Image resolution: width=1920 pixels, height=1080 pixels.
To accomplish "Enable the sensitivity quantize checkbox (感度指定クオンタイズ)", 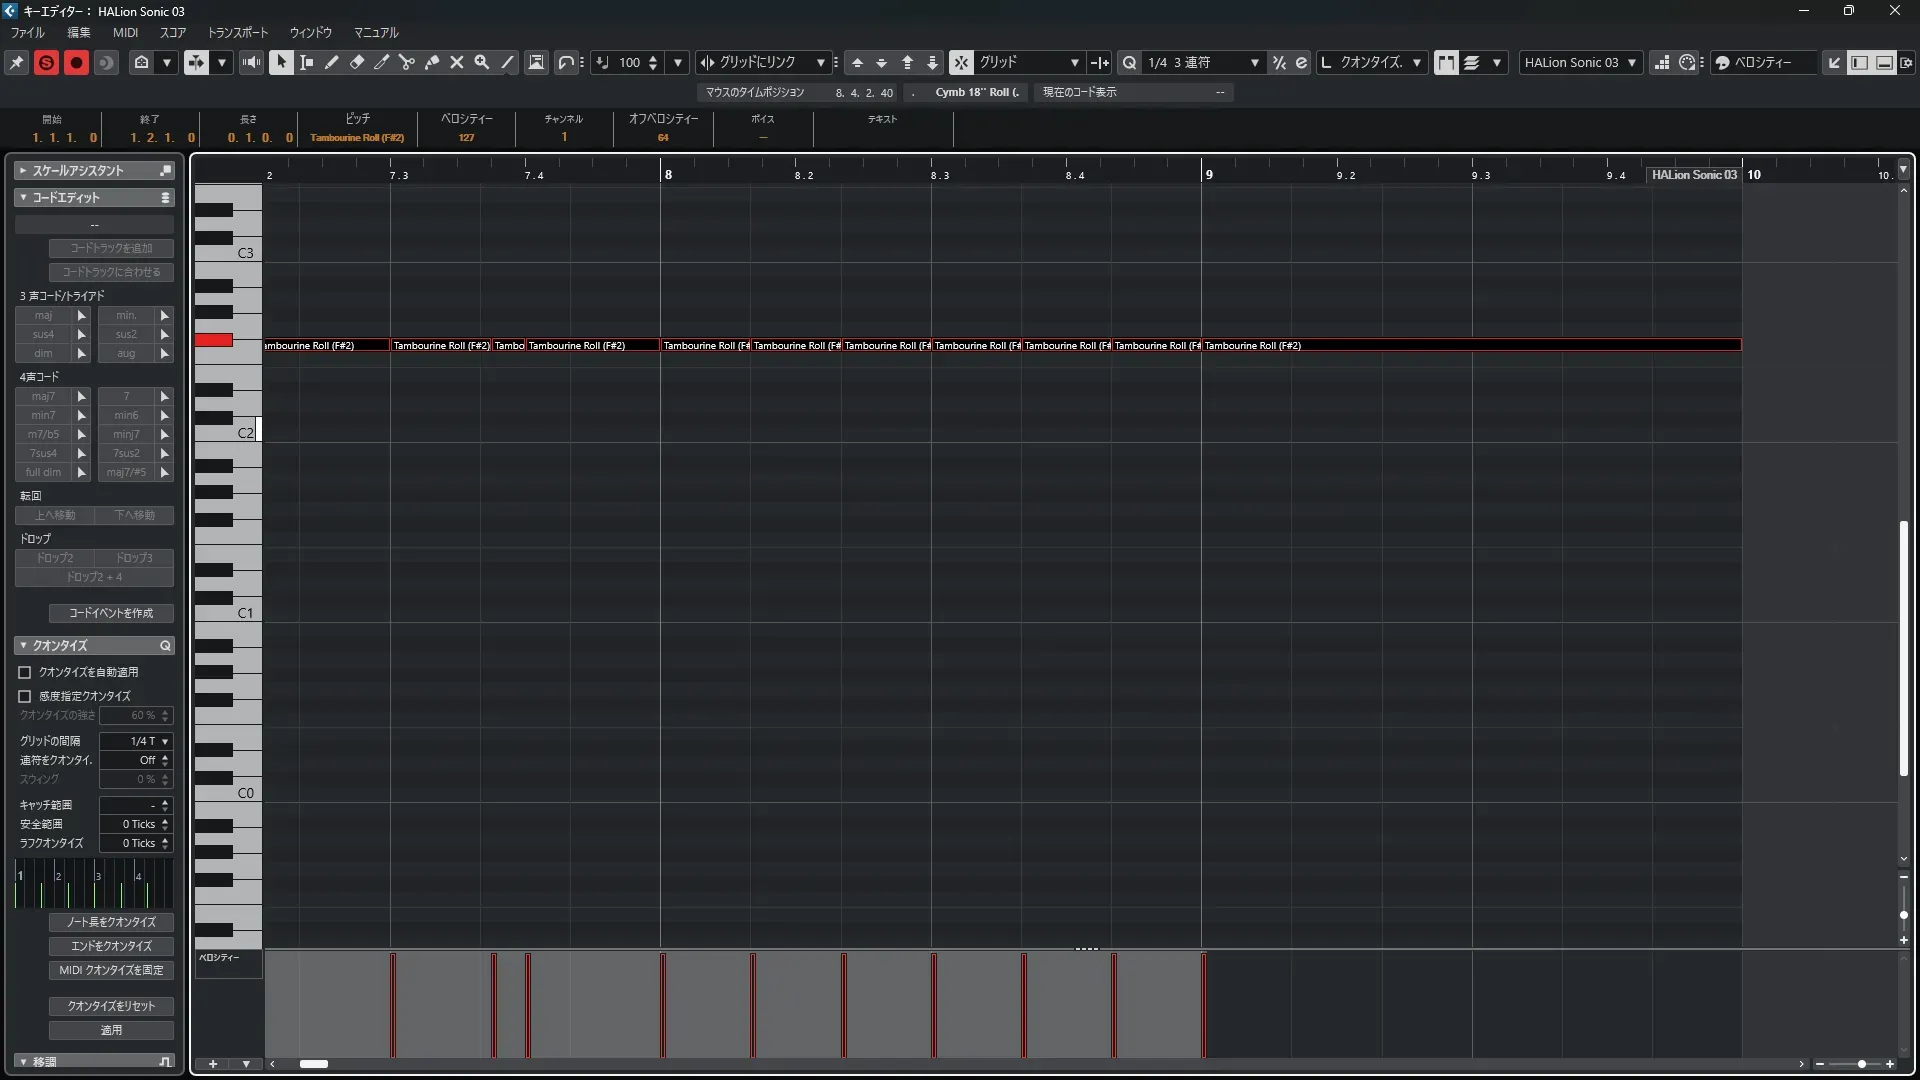I will [25, 696].
